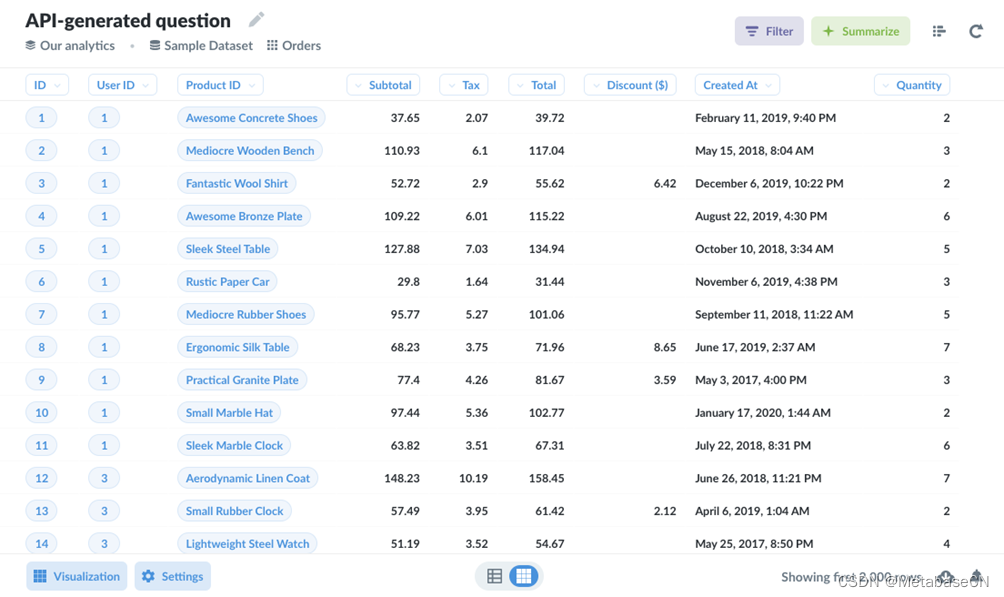The height and width of the screenshot is (597, 1004).
Task: Select total value 39.72
Action: pos(549,118)
